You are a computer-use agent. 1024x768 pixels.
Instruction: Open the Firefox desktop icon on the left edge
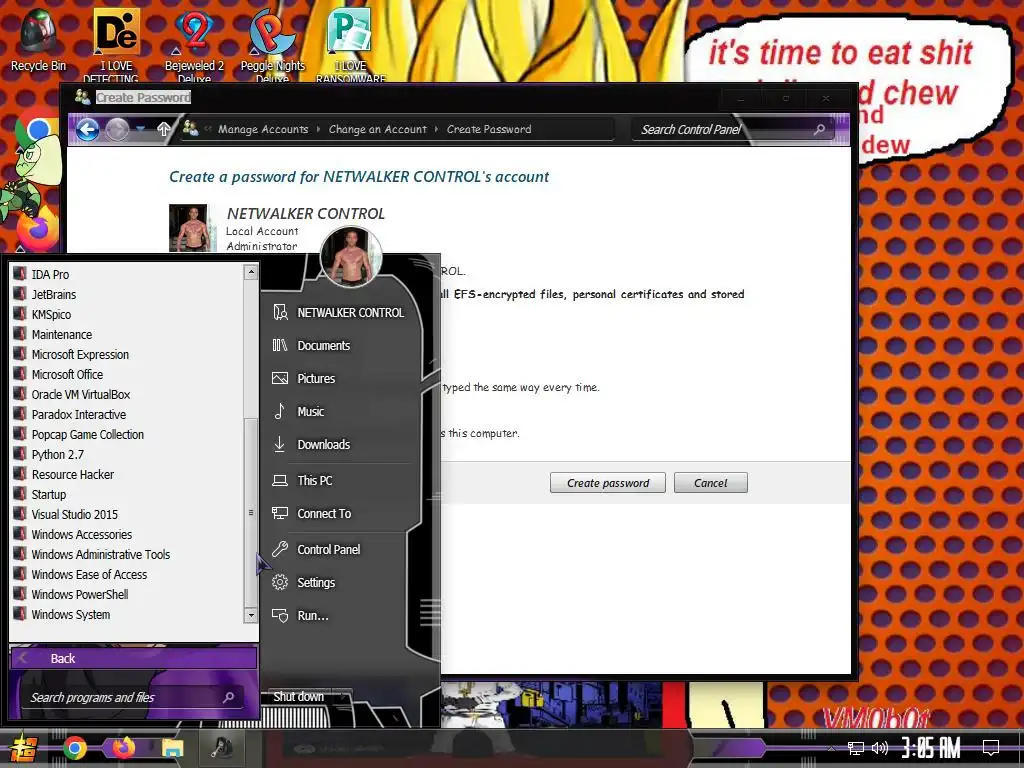click(x=37, y=229)
